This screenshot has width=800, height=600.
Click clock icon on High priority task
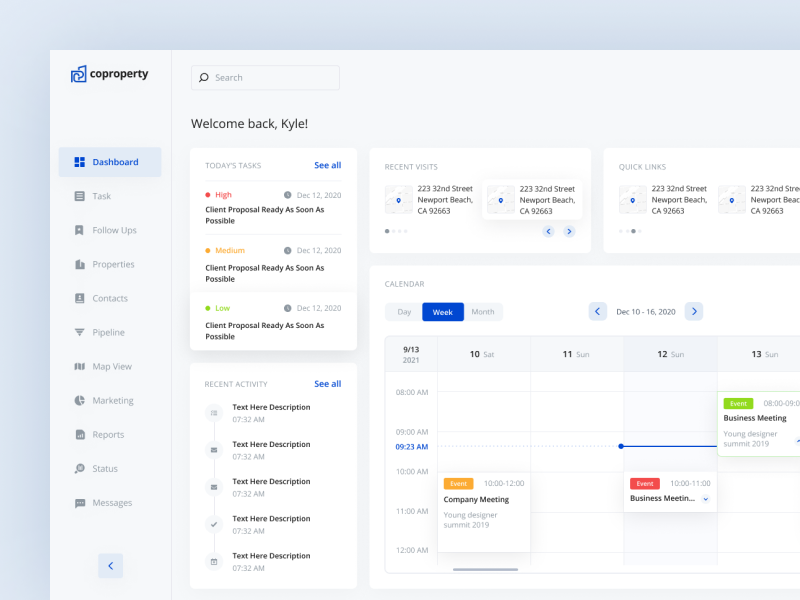pyautogui.click(x=288, y=195)
